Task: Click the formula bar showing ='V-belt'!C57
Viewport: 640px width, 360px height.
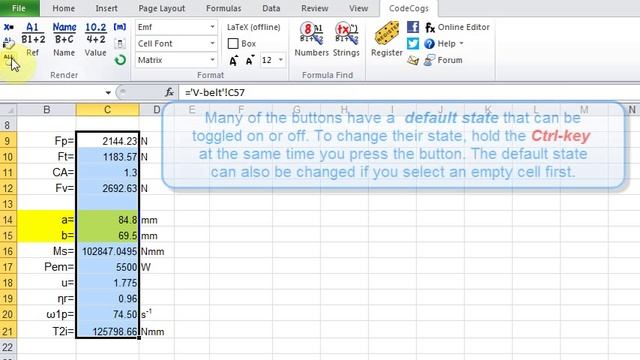Action: (x=408, y=93)
